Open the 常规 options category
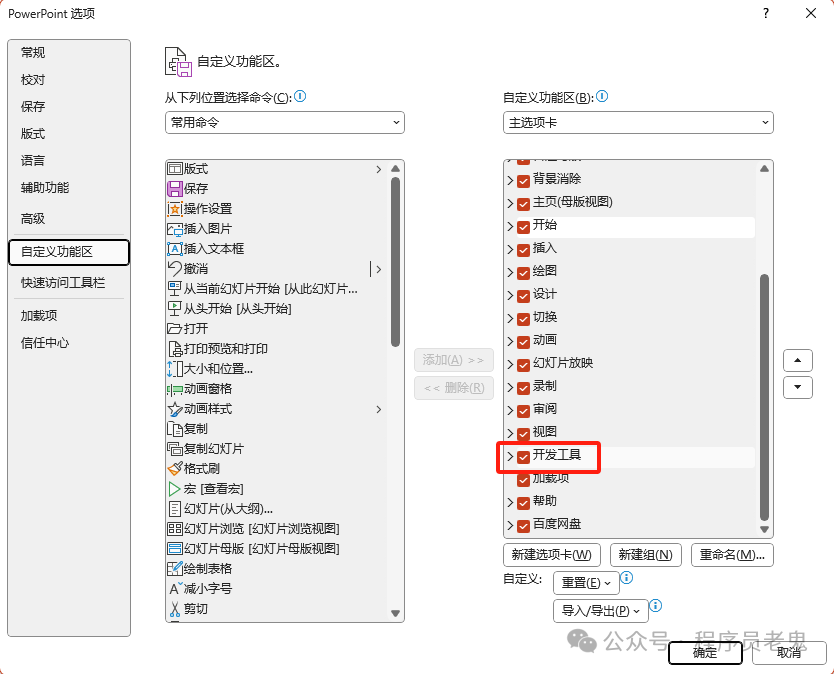 (x=69, y=53)
